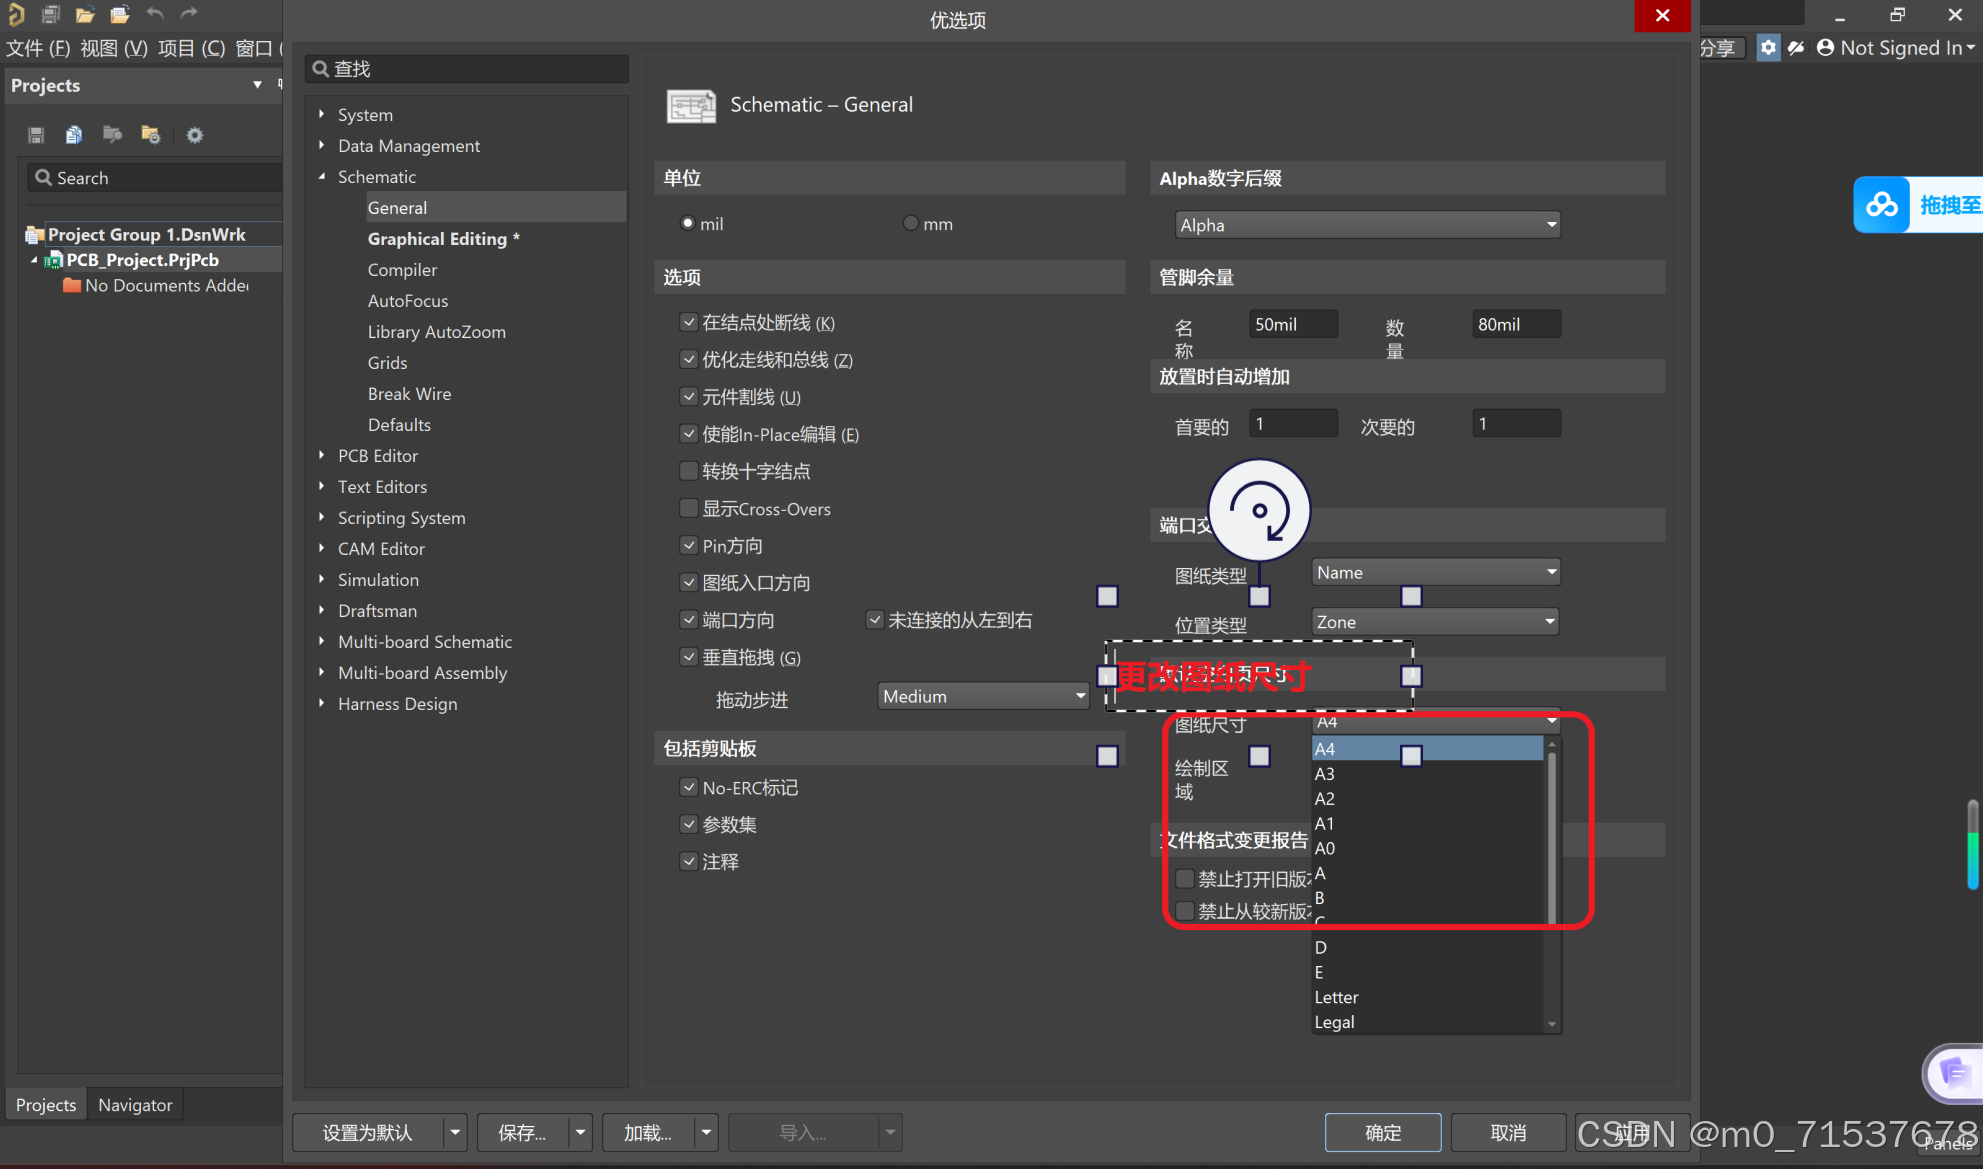
Task: Click the project options folder-gear icon
Action: [151, 135]
